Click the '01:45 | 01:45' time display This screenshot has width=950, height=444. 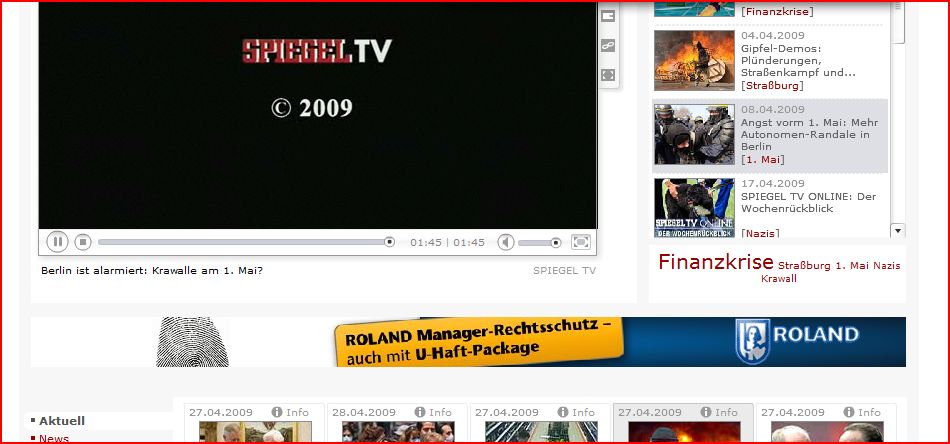point(447,243)
